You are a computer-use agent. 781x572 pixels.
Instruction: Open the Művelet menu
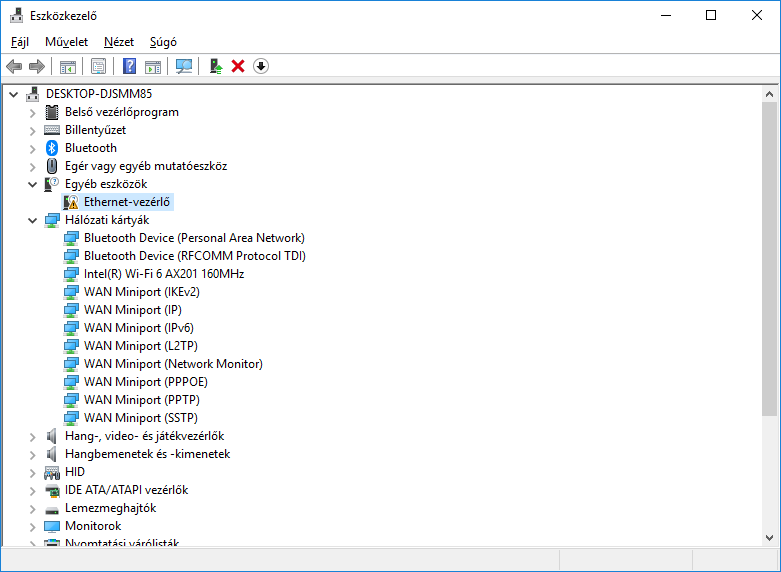66,42
